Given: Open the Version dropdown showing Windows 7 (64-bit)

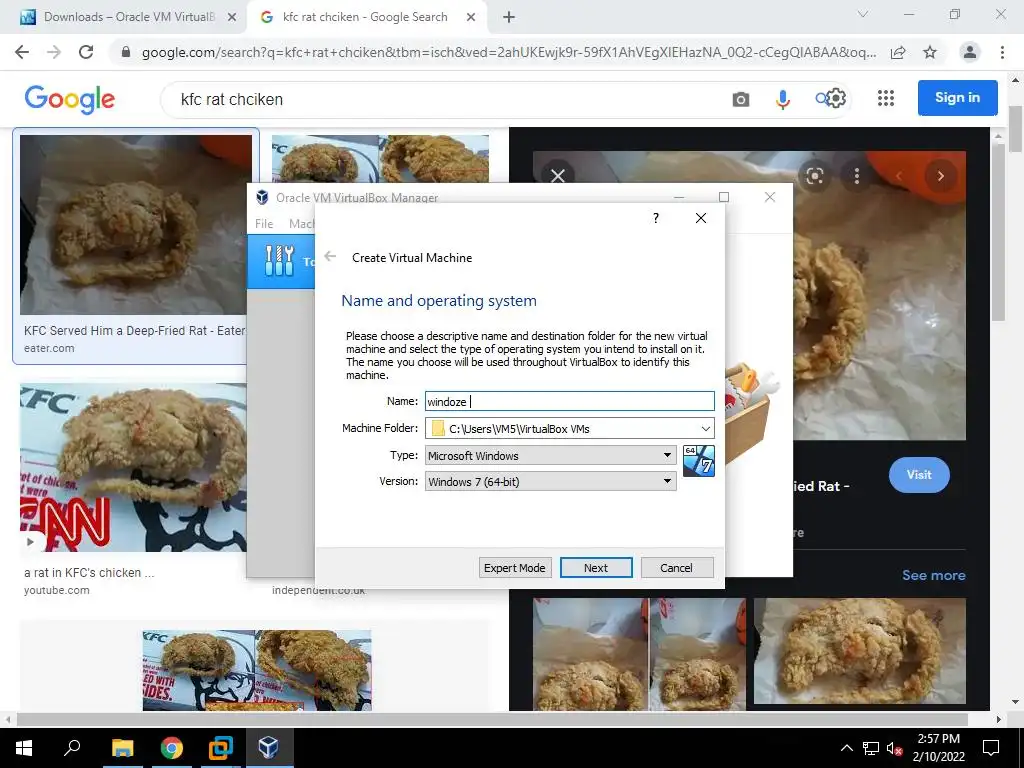Looking at the screenshot, I should coord(551,481).
